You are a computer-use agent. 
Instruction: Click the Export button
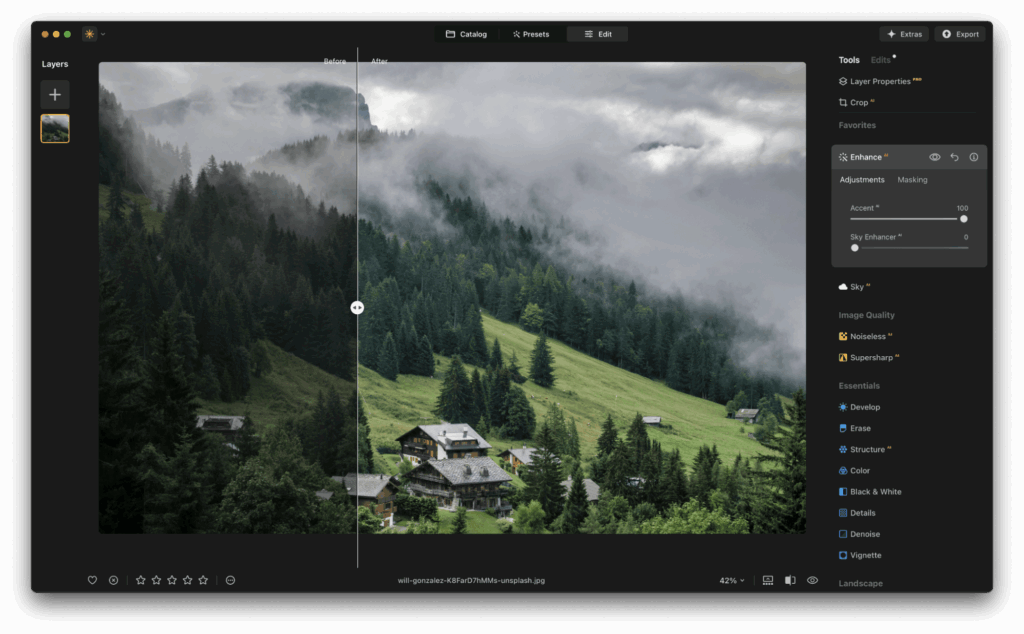(x=959, y=33)
